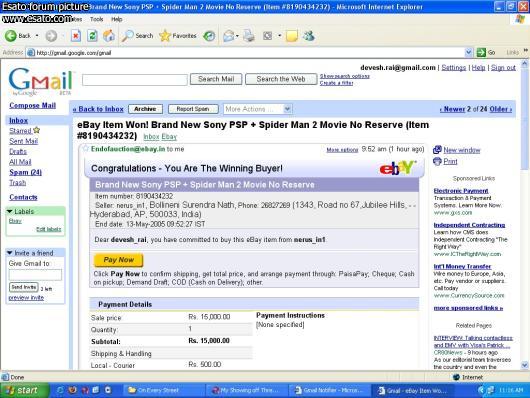
Task: Click the Give Gmail to email field
Action: tap(35, 275)
